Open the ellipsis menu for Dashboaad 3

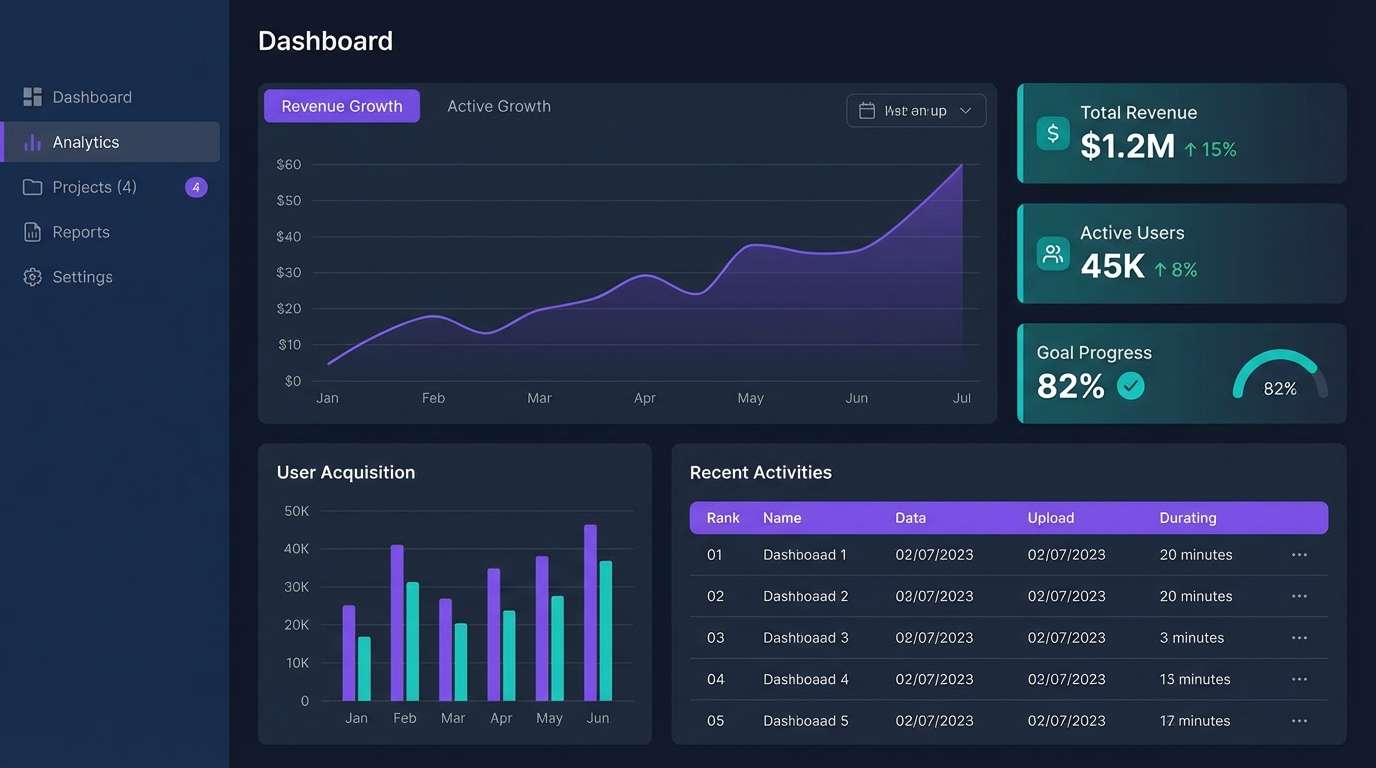[x=1299, y=637]
